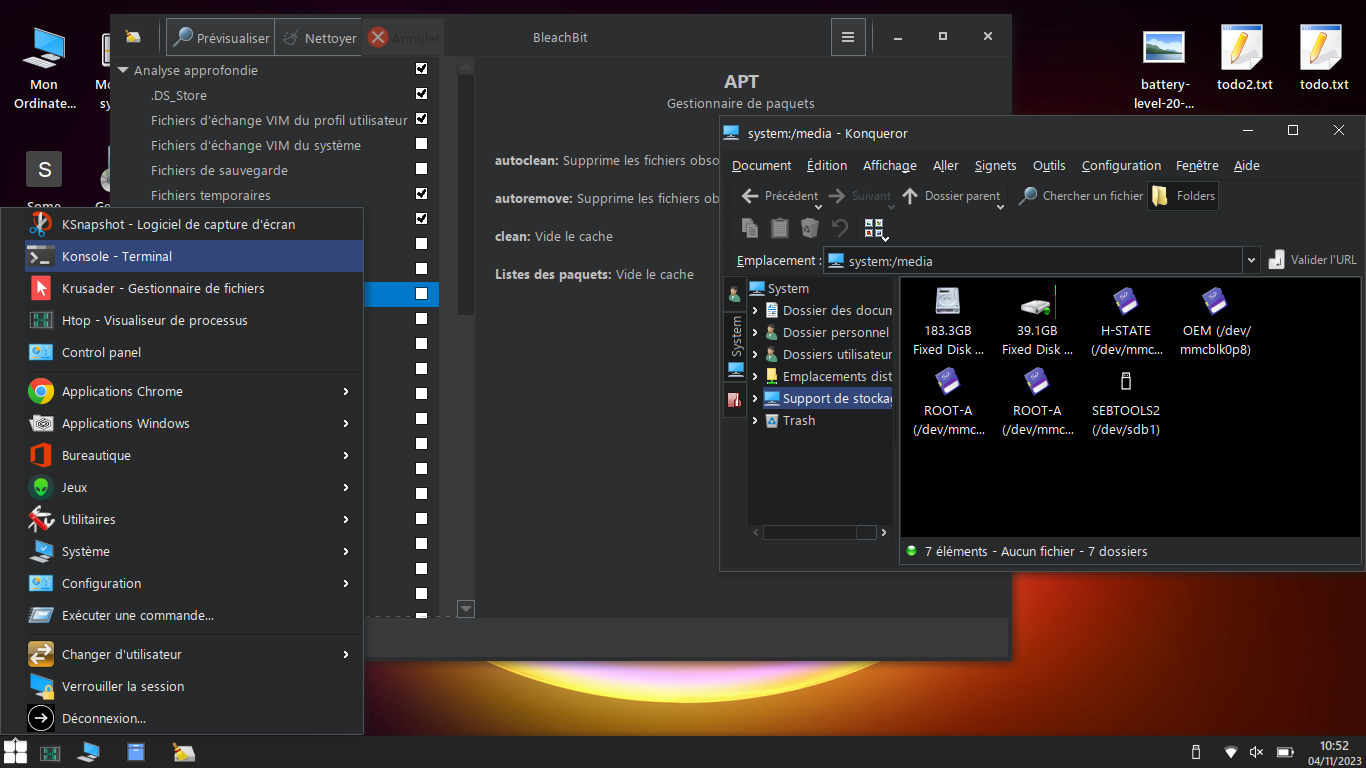Image resolution: width=1366 pixels, height=768 pixels.
Task: Click the Htop monitor taskbar icon
Action: (x=50, y=752)
